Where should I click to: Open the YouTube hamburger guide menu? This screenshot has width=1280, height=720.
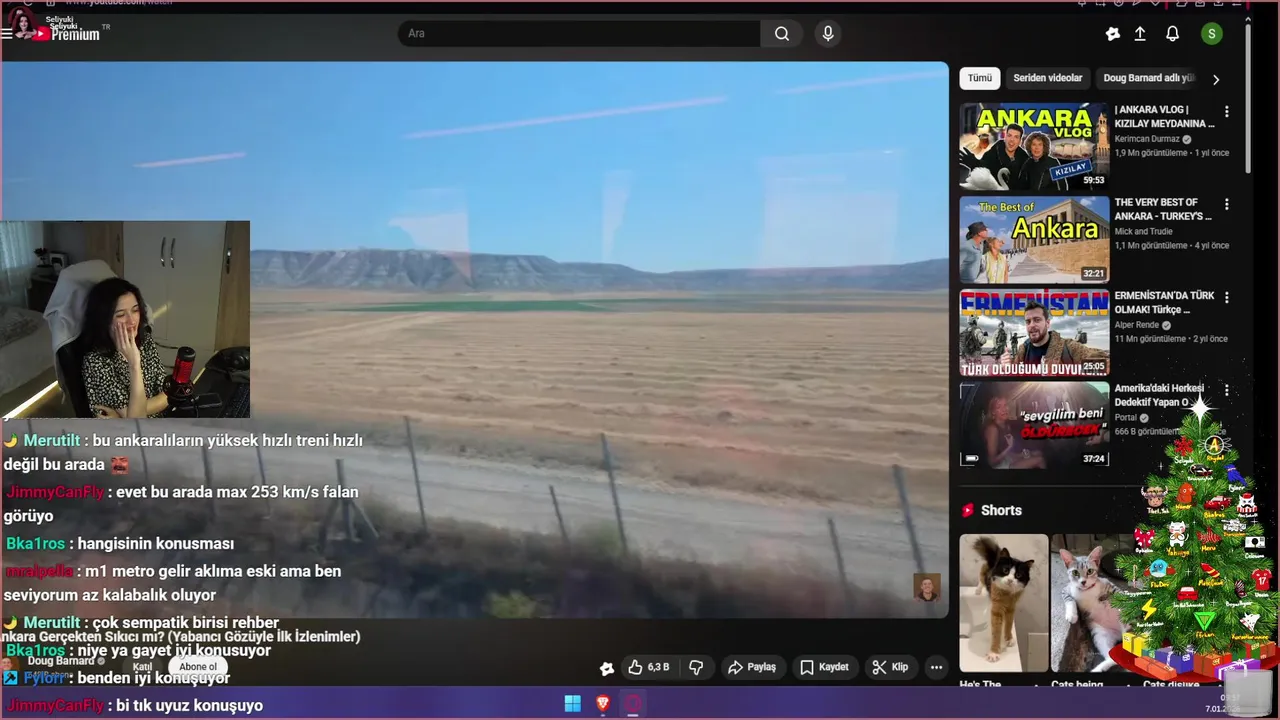pos(7,33)
